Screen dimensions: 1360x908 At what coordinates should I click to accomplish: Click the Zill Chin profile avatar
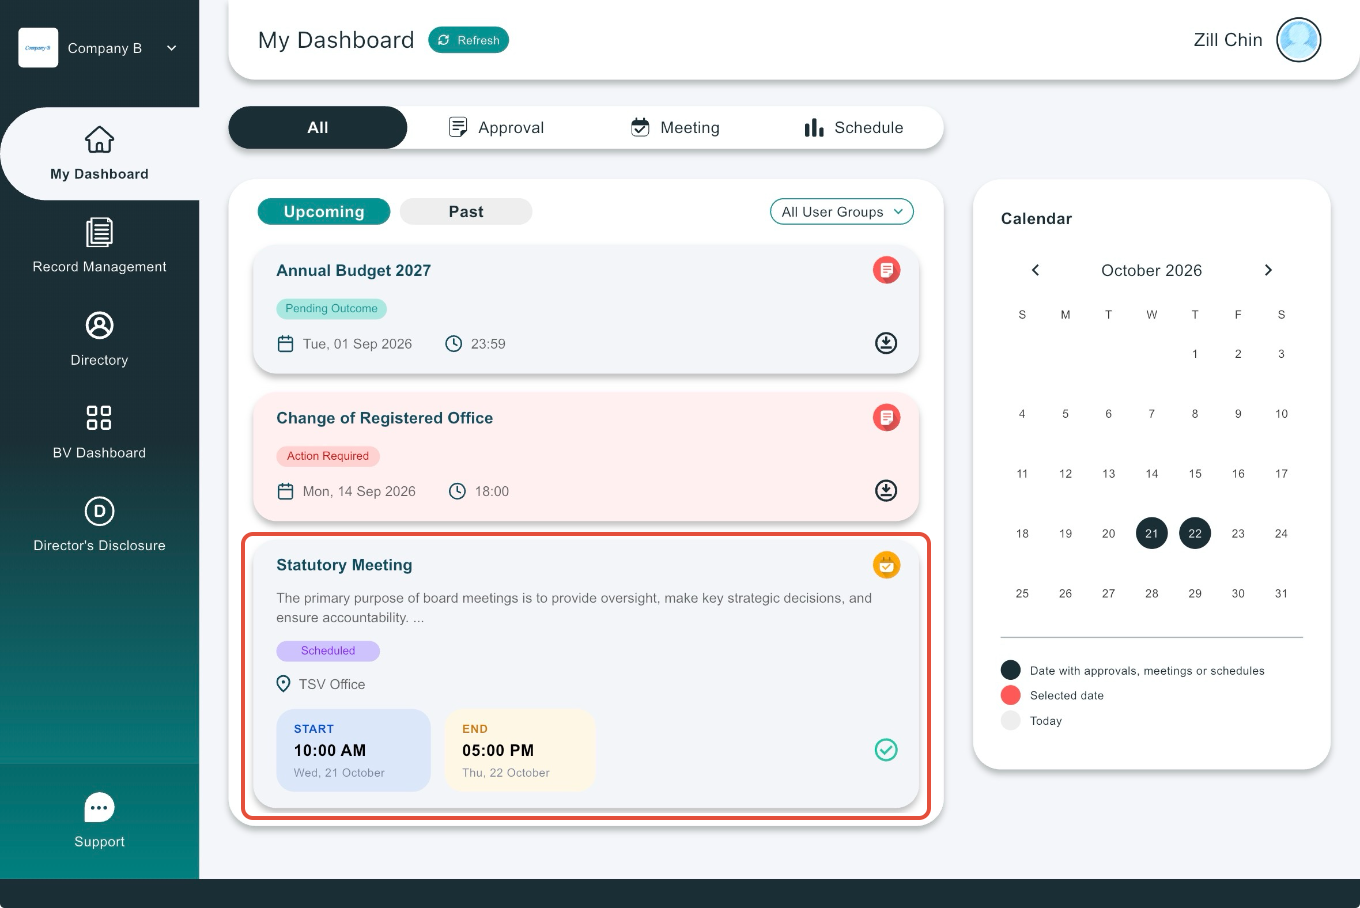pos(1299,40)
